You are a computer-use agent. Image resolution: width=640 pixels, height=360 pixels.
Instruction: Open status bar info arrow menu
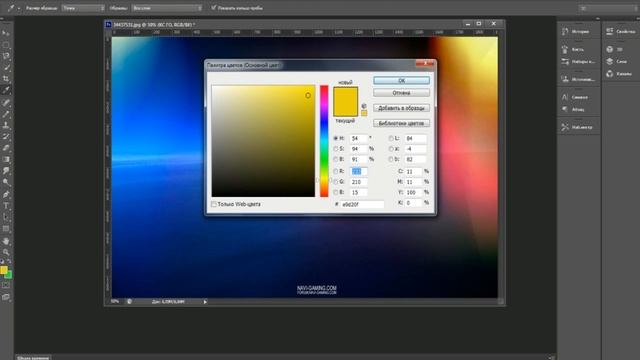205,302
